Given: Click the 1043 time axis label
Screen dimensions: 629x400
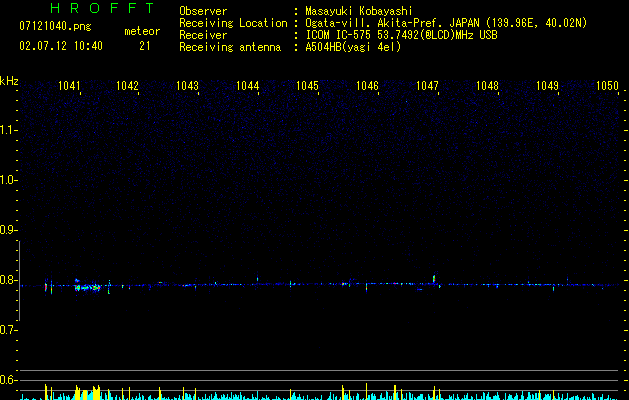Looking at the screenshot, I should pos(187,86).
